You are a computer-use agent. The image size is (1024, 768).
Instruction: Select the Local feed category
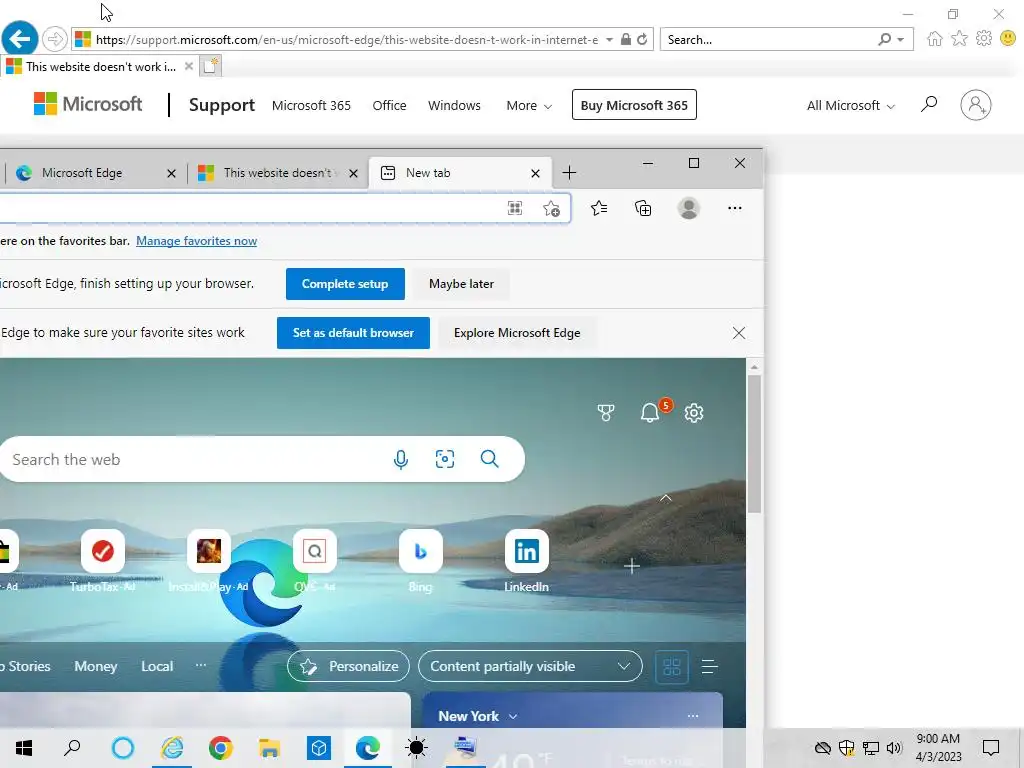157,666
